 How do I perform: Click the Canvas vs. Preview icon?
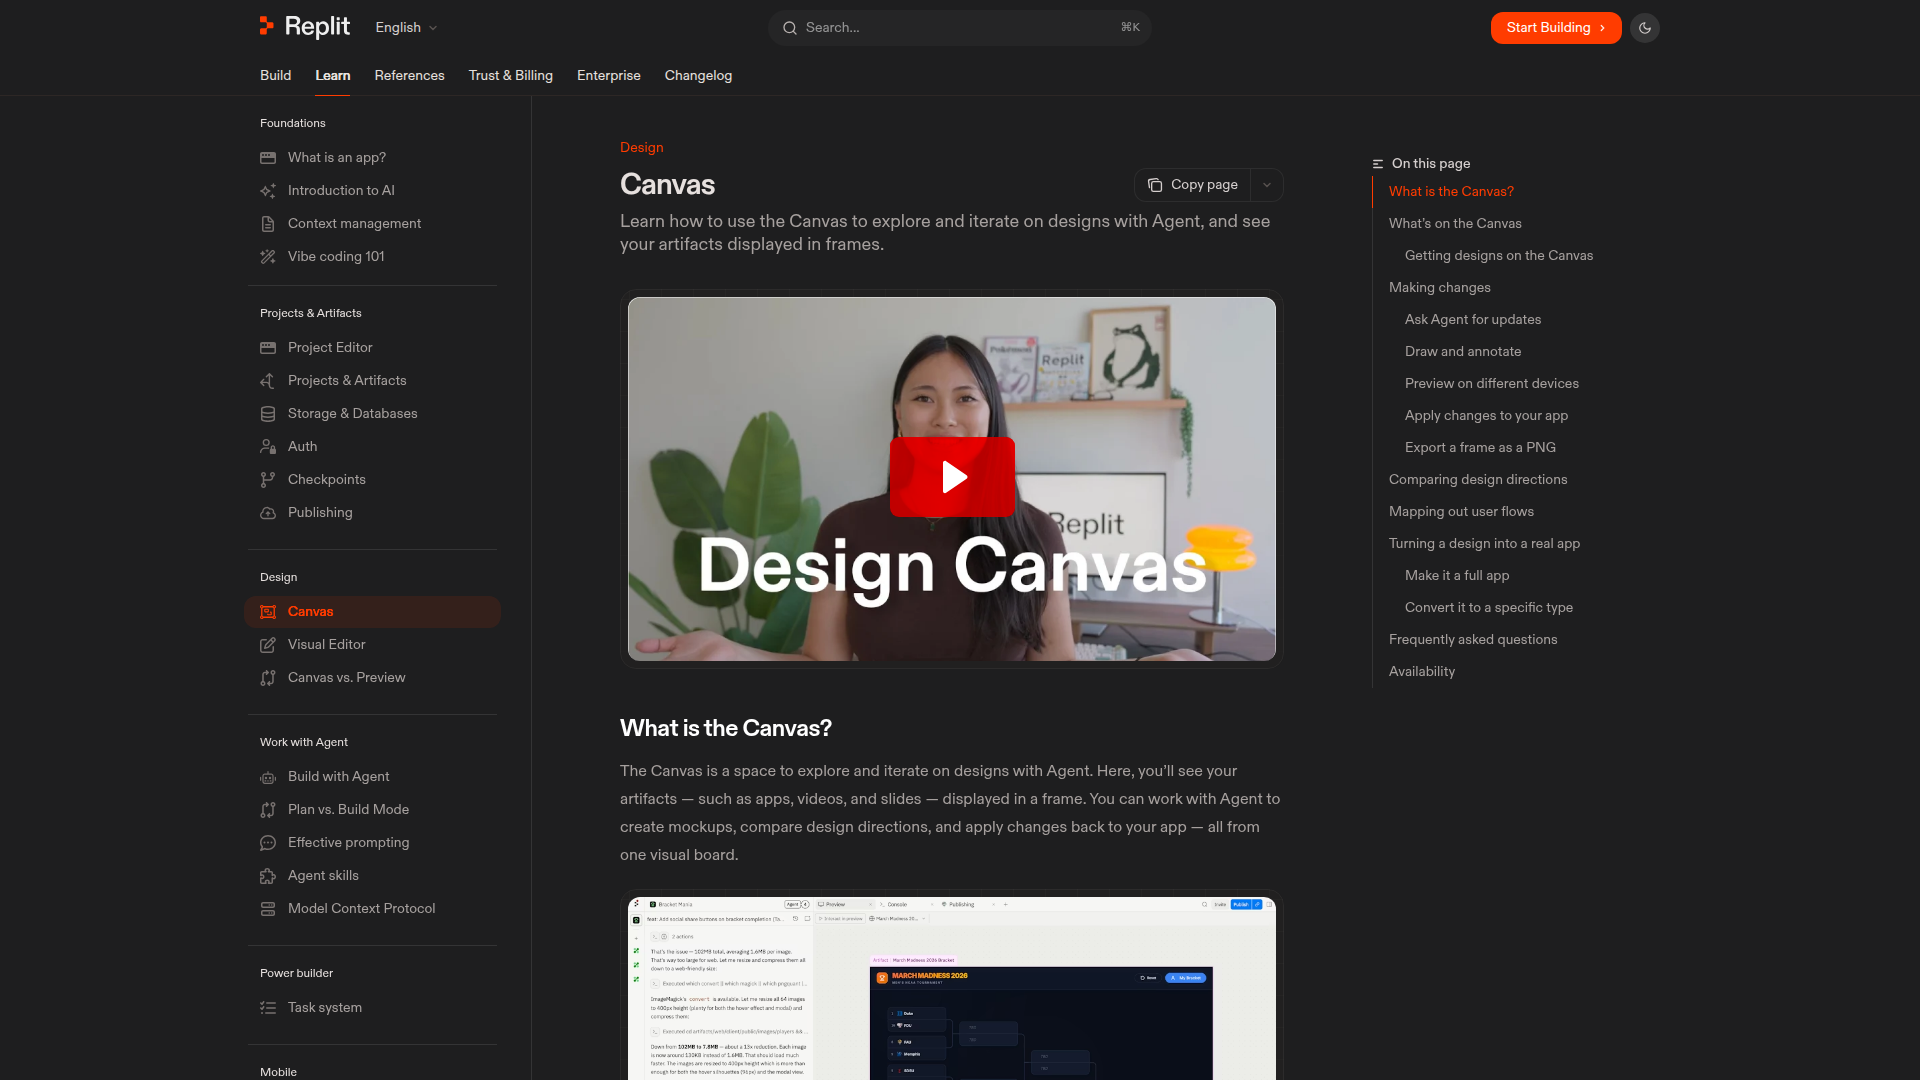(x=268, y=678)
